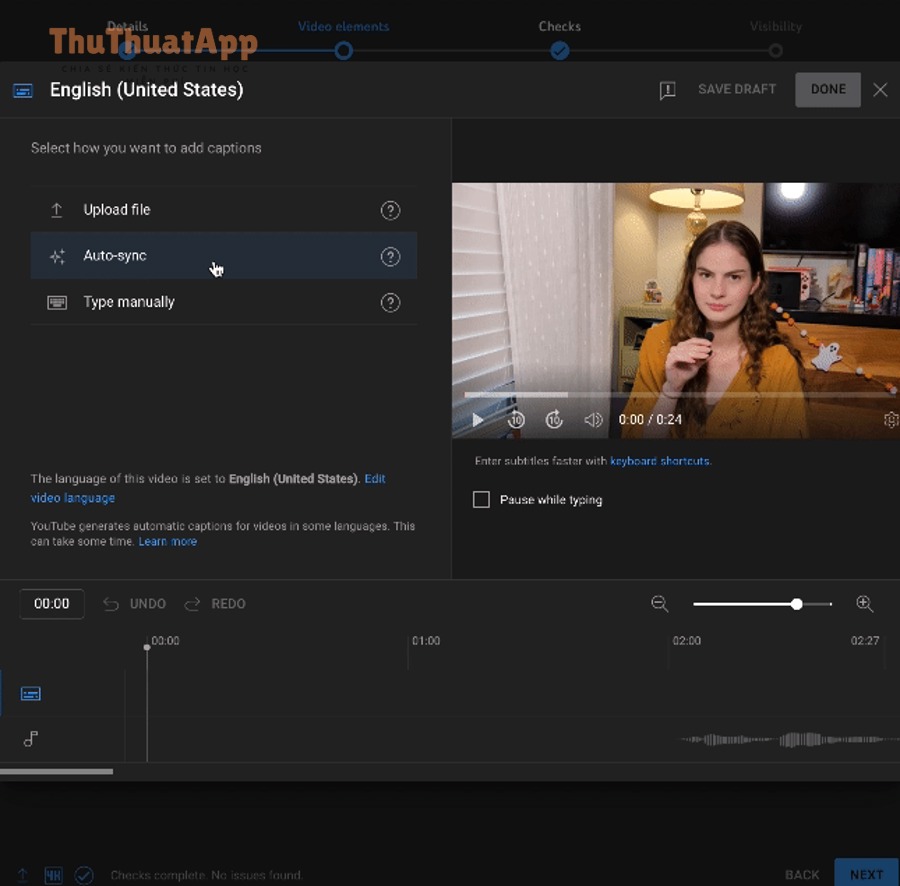Mute the video with the speaker icon

[x=593, y=420]
